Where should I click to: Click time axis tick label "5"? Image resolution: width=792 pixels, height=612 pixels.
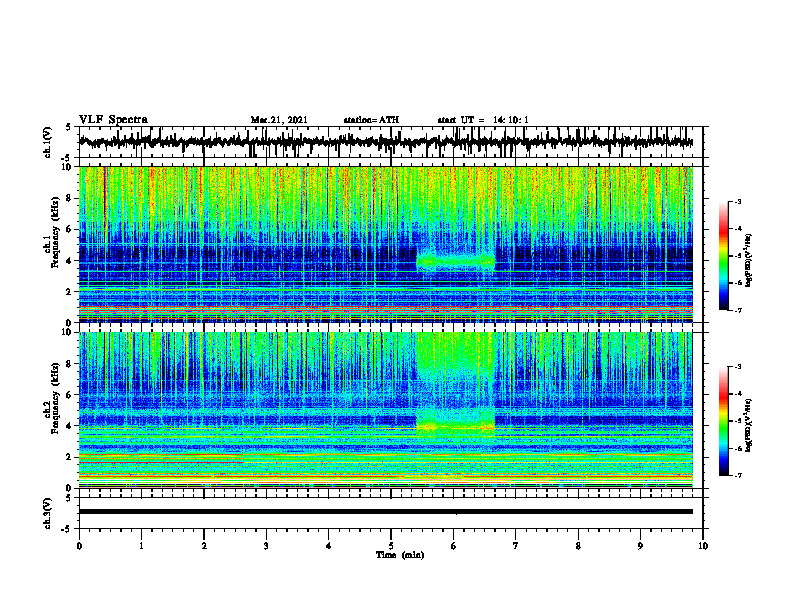[x=391, y=546]
